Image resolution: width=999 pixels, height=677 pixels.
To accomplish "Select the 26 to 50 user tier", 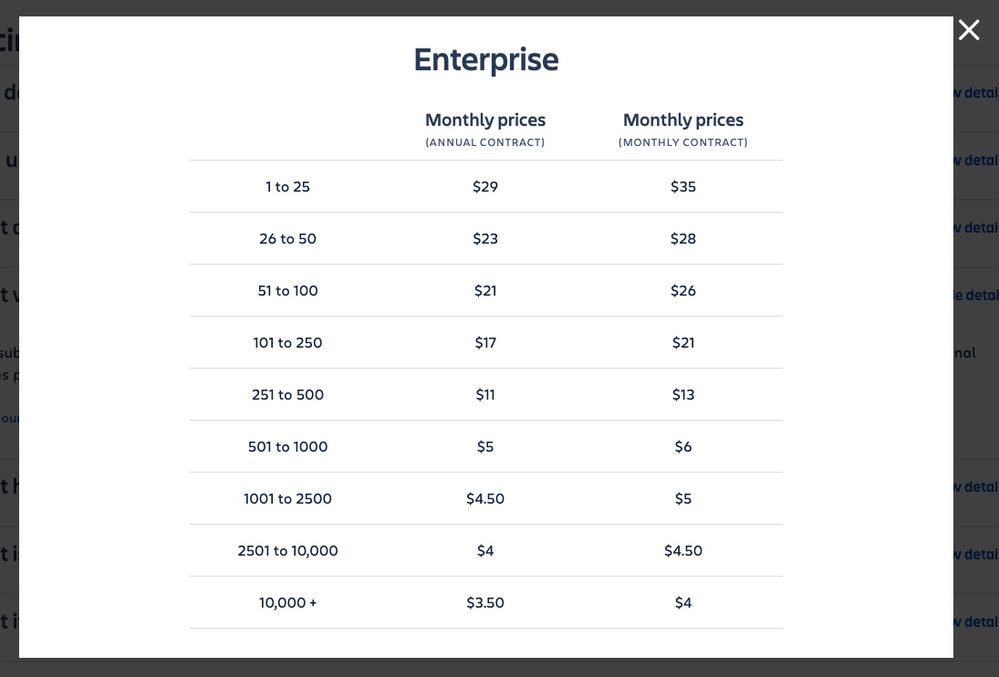I will click(x=287, y=239).
